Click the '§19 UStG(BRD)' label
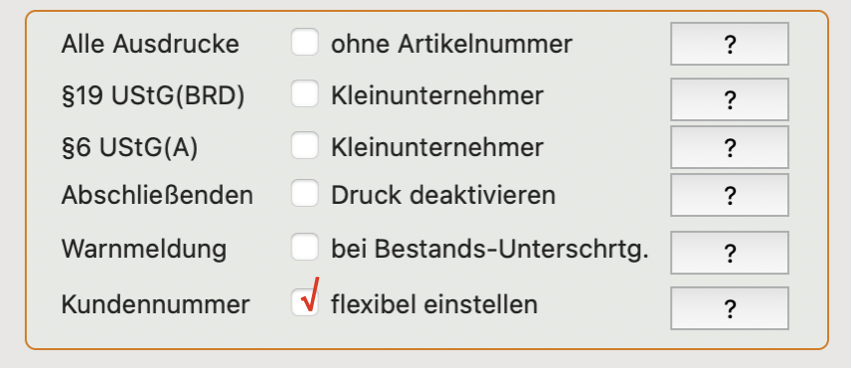This screenshot has width=852, height=368. pos(153,96)
